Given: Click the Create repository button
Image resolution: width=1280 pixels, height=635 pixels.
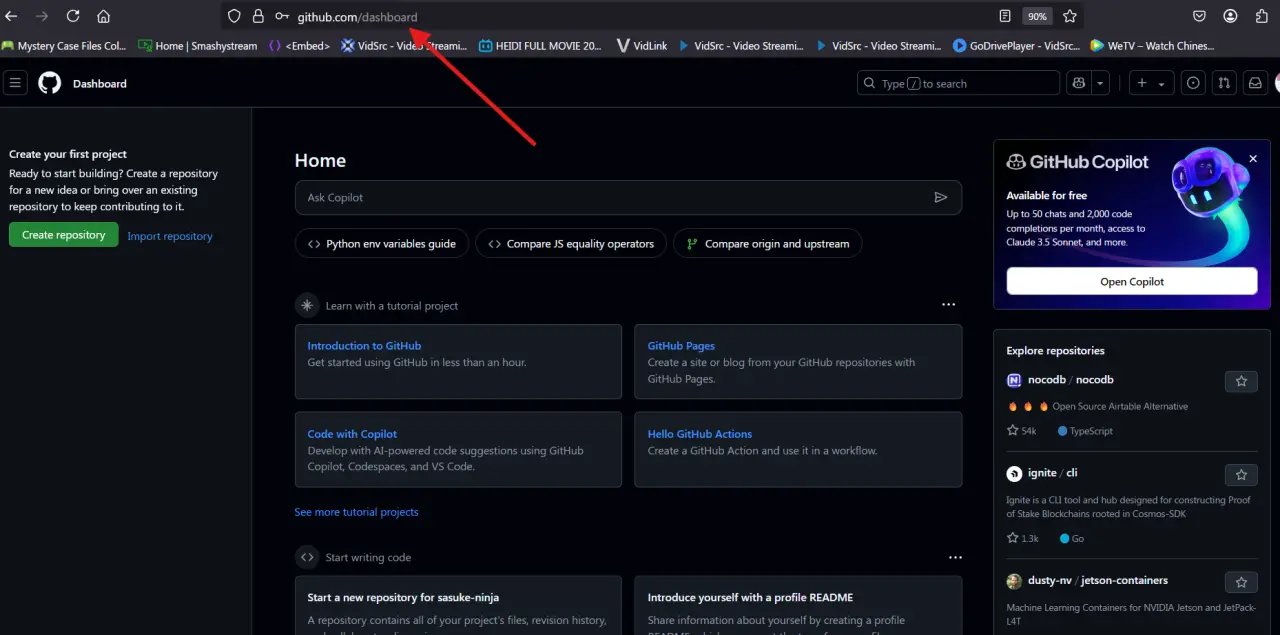Looking at the screenshot, I should click(64, 235).
